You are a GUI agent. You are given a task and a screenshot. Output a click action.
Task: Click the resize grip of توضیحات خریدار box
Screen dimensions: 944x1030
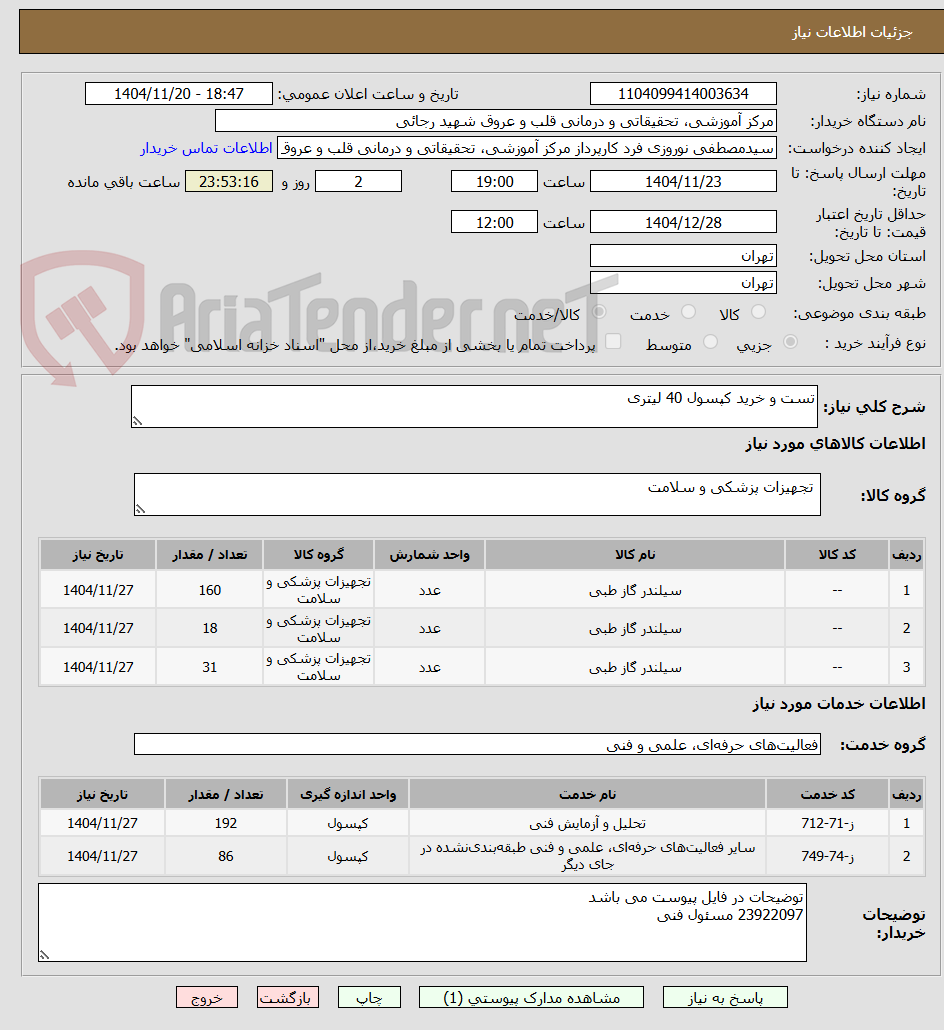[x=44, y=955]
